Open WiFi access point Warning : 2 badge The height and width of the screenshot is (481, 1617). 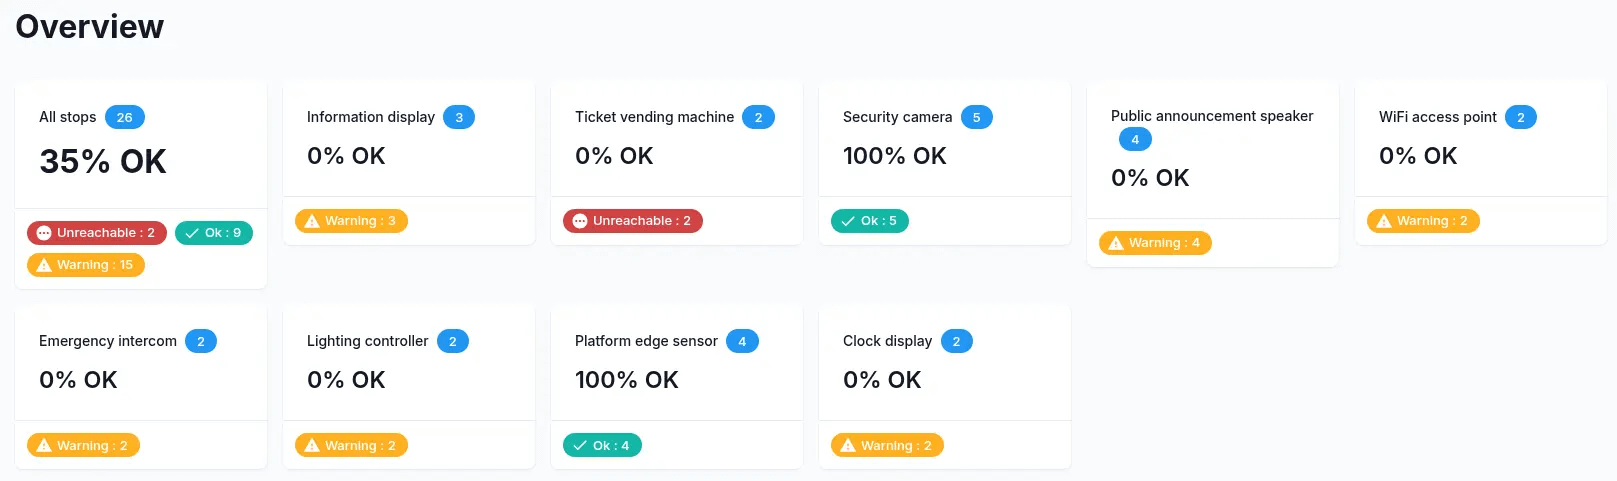[x=1423, y=221]
